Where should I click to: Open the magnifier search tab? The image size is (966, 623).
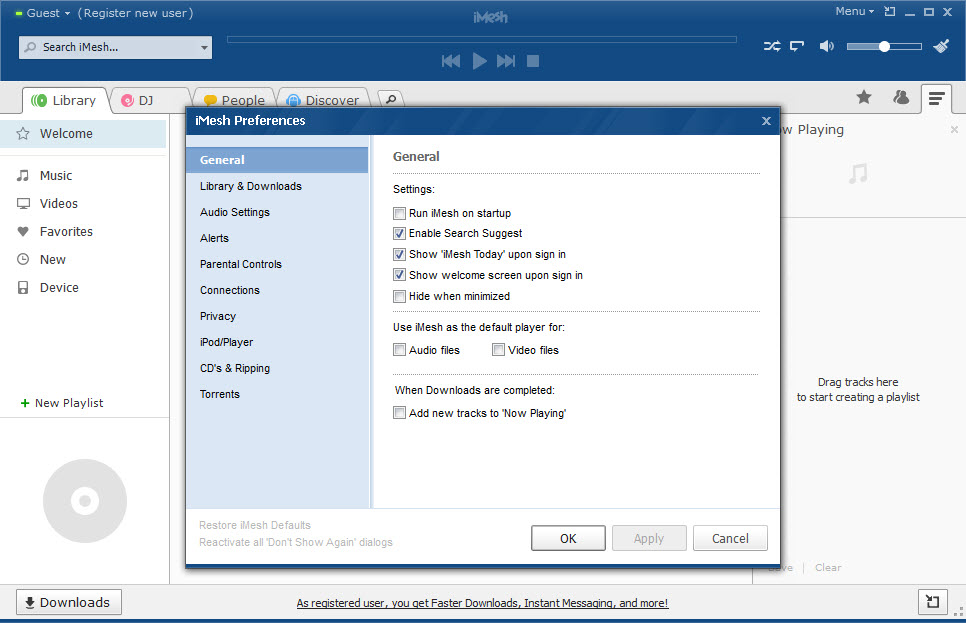pyautogui.click(x=391, y=99)
